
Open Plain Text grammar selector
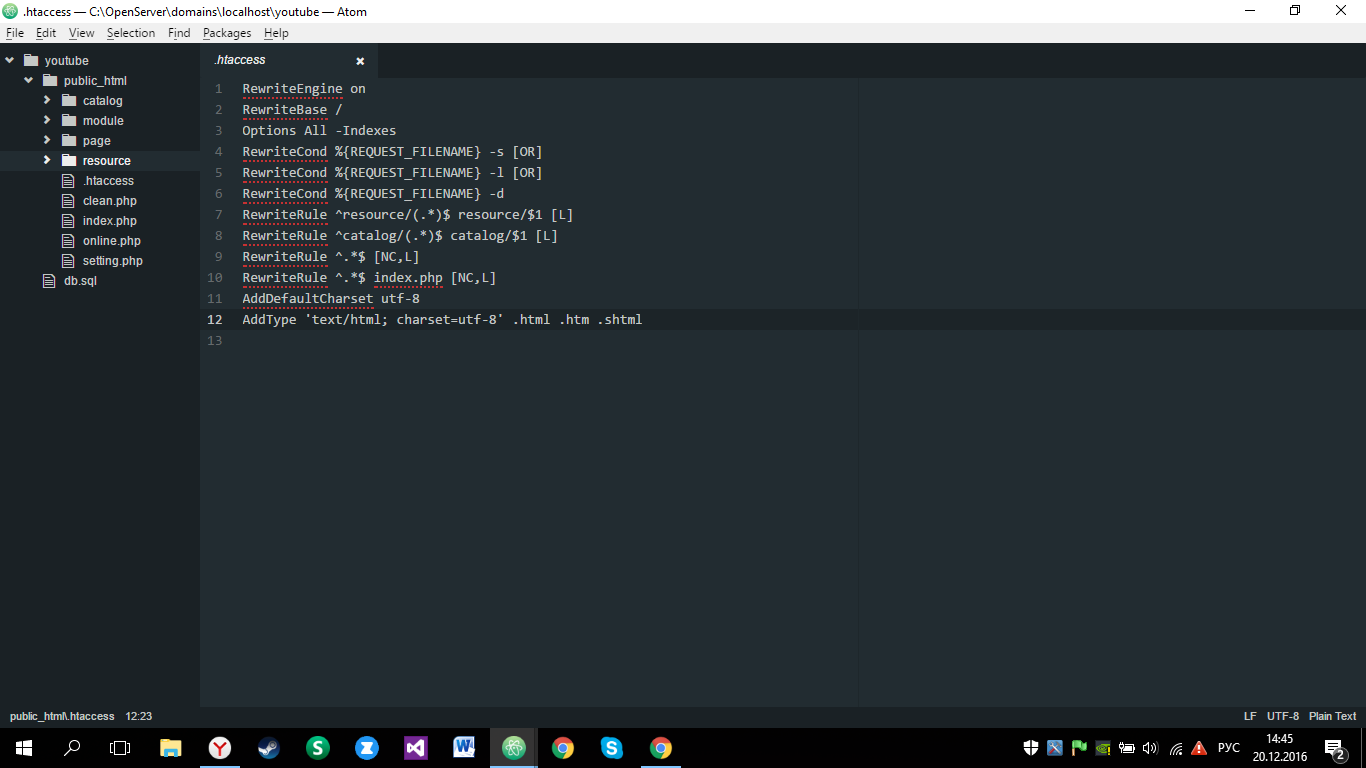click(x=1332, y=716)
